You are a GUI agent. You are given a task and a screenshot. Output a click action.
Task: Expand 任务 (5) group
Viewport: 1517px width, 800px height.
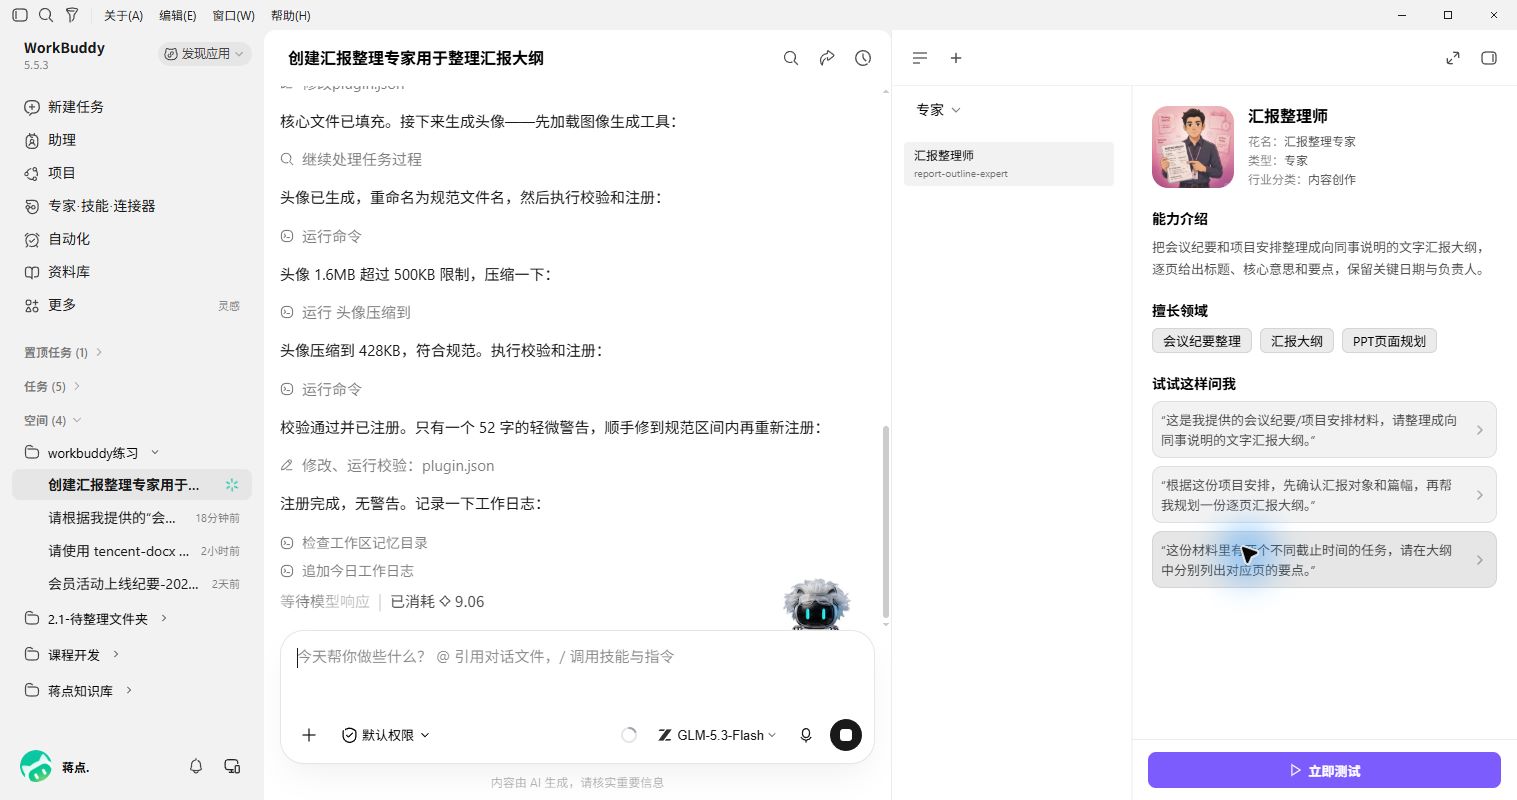(52, 386)
